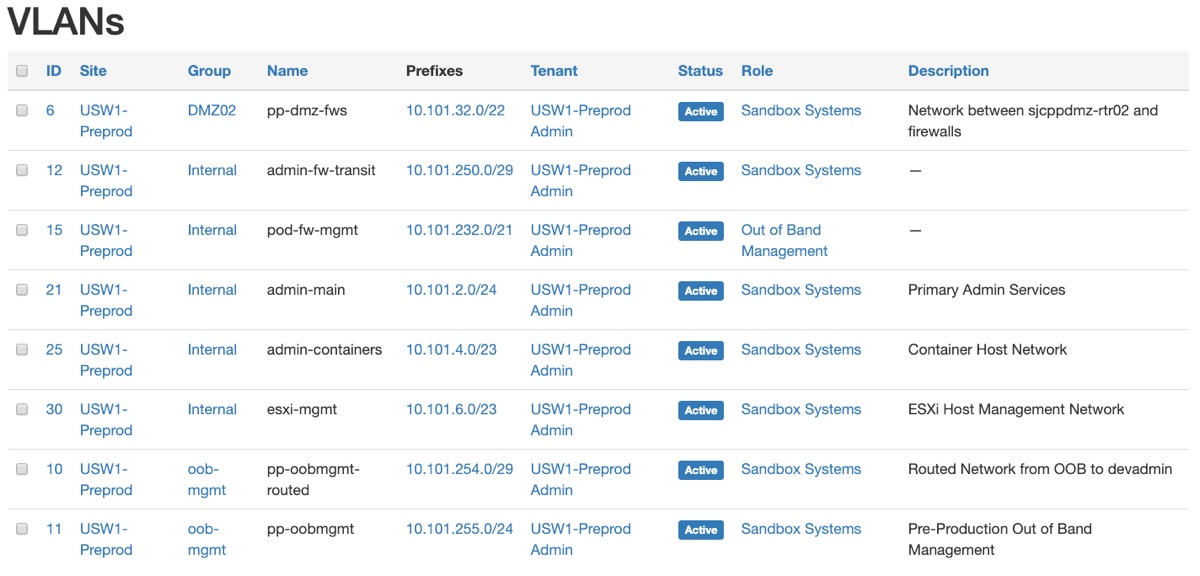1200x576 pixels.
Task: Sort table by ID column header
Action: click(x=54, y=71)
